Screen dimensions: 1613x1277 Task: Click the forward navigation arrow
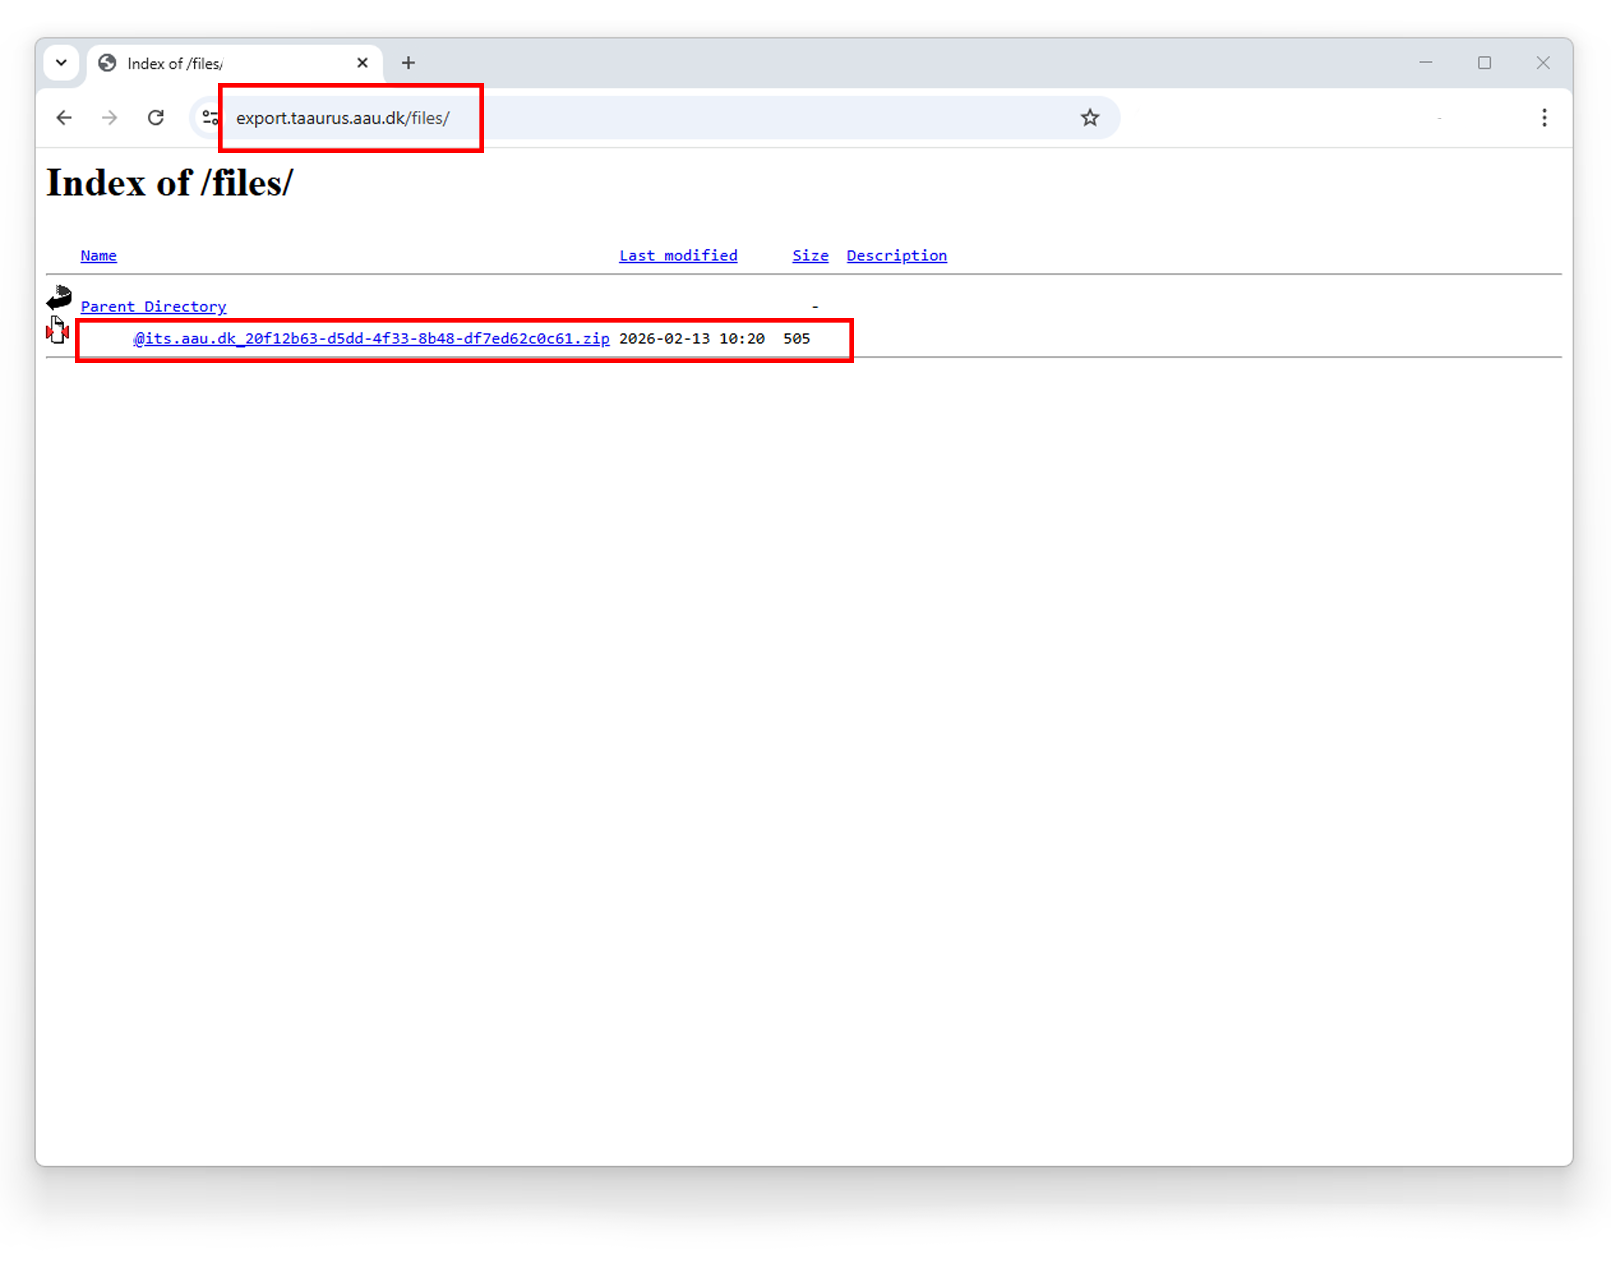click(109, 117)
